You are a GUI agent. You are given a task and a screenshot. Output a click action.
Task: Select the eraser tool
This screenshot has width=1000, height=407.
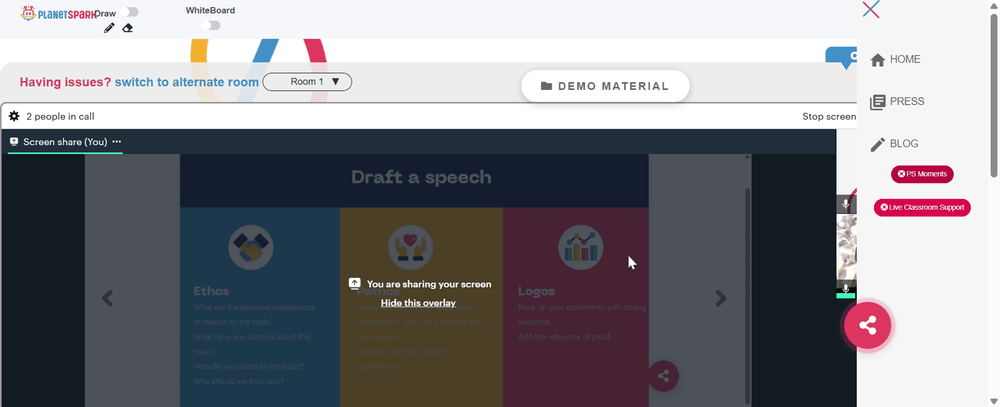click(128, 28)
